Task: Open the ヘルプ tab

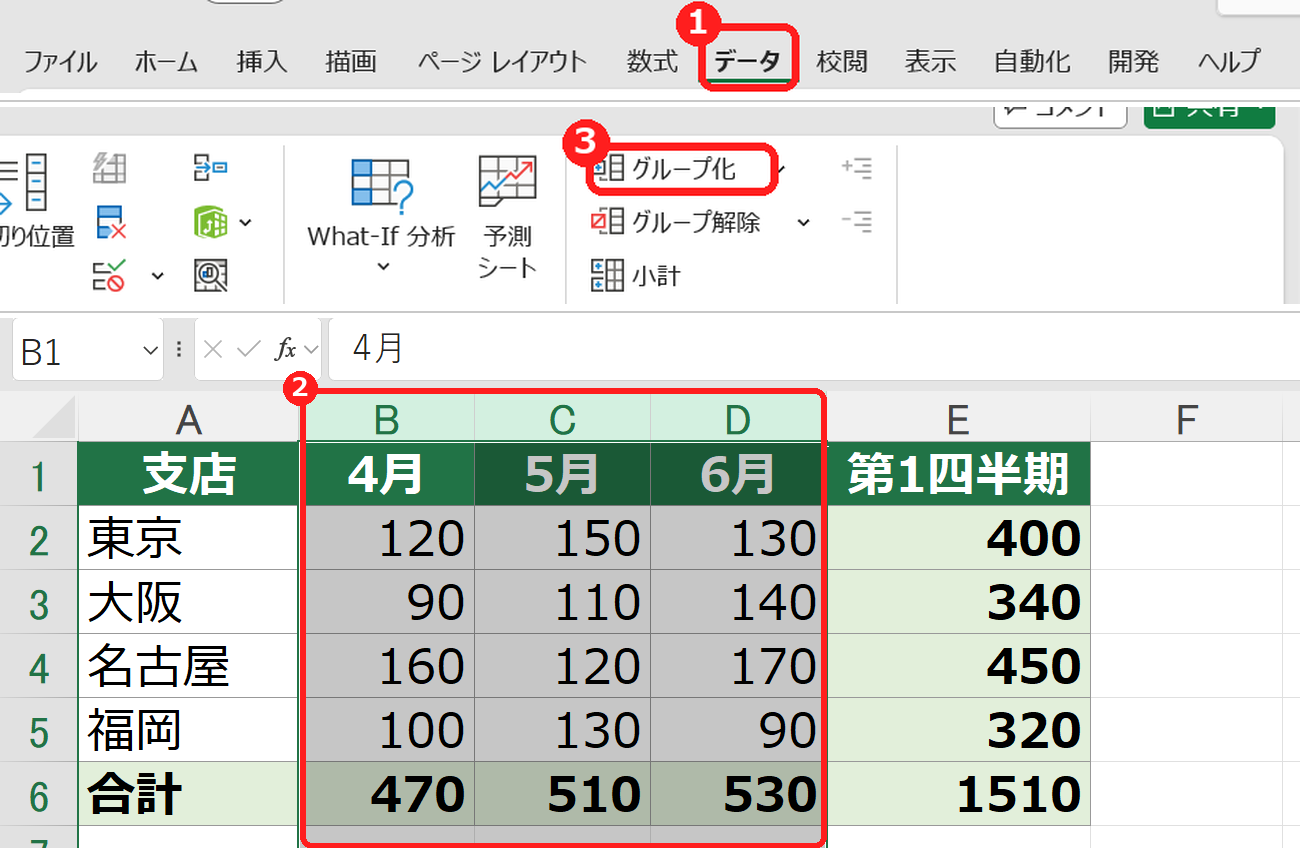Action: click(x=1229, y=62)
